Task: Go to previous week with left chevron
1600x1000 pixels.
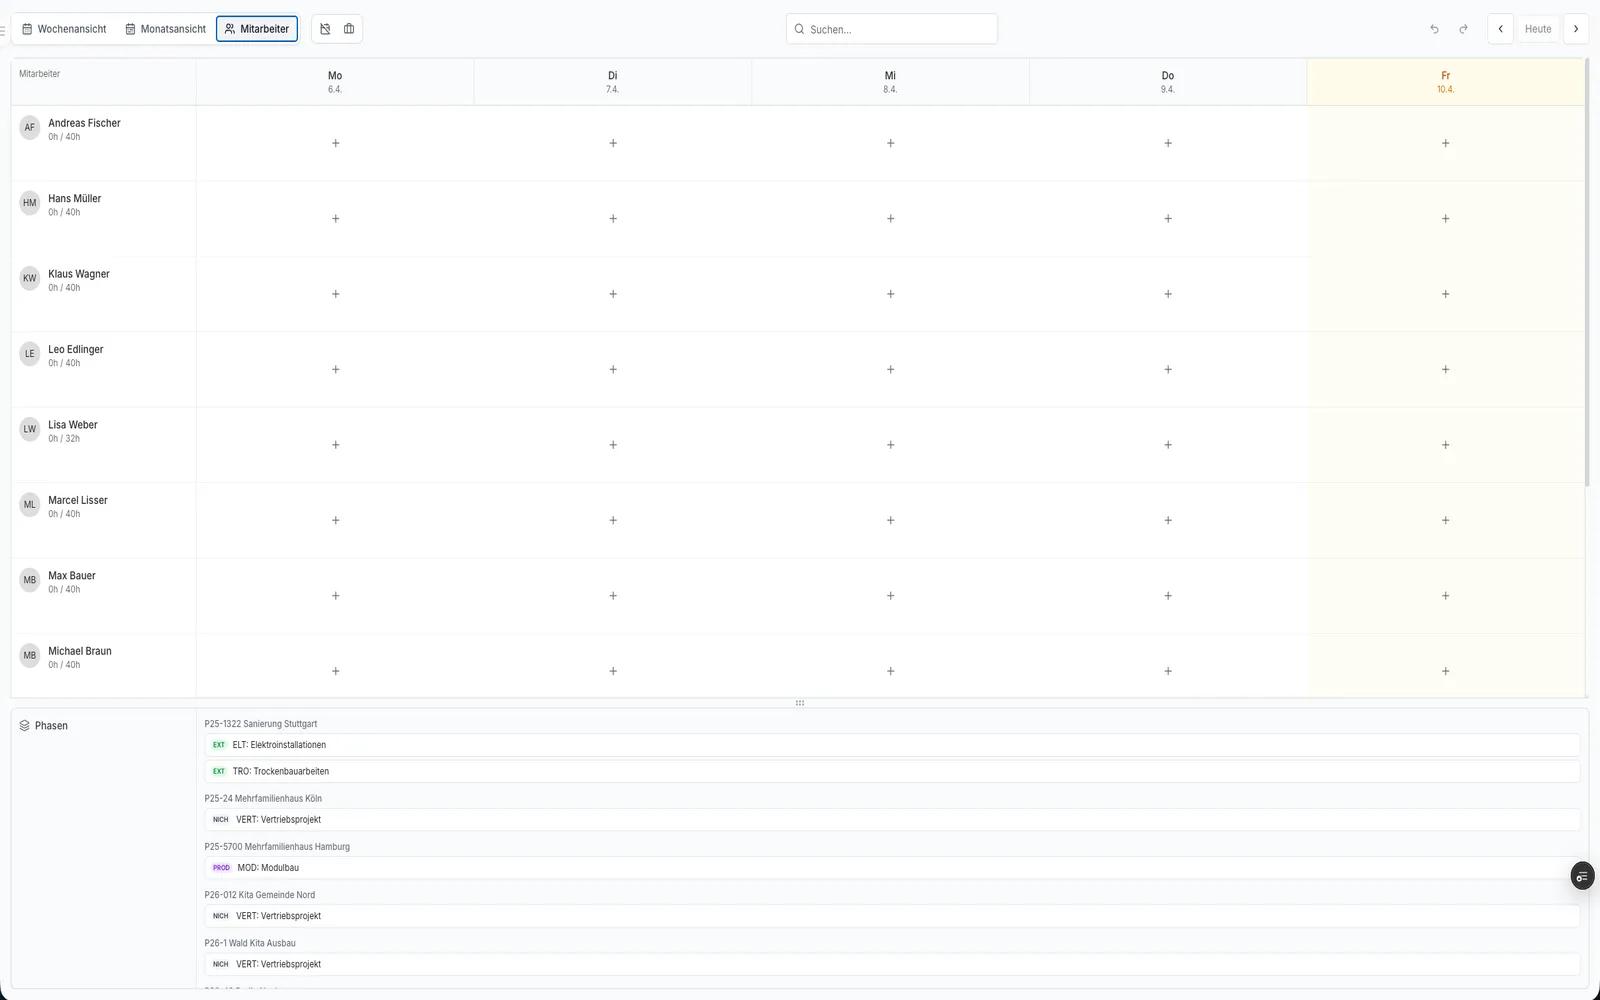Action: 1500,29
